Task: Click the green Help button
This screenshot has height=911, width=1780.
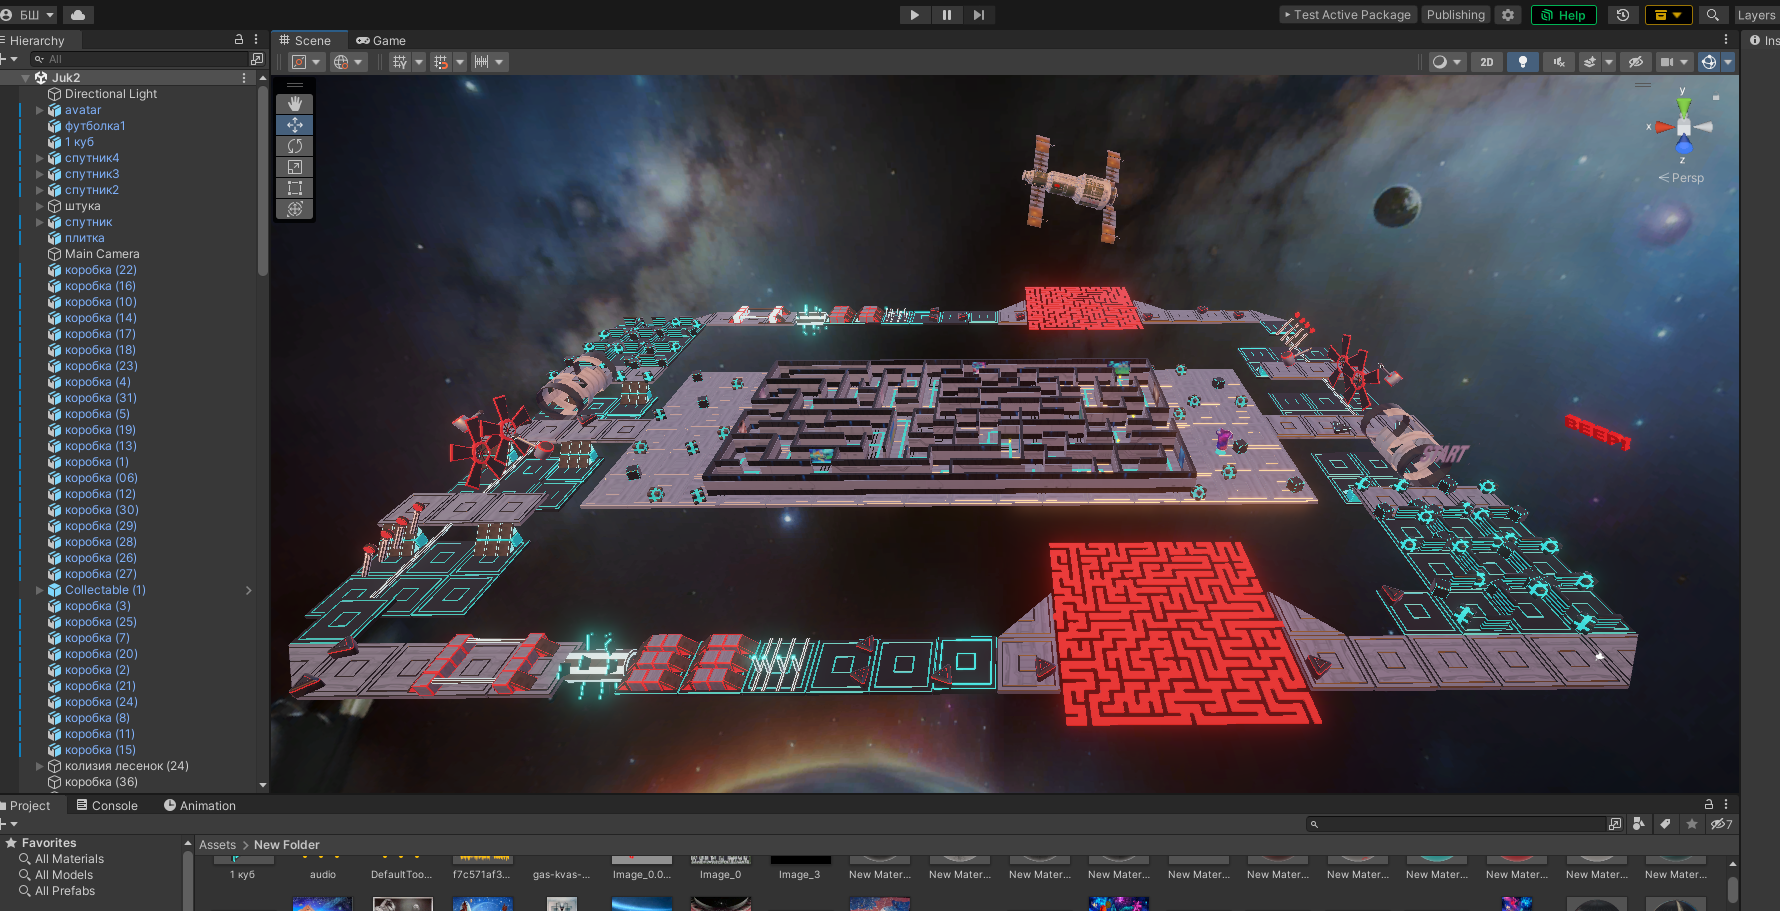Action: pyautogui.click(x=1563, y=15)
